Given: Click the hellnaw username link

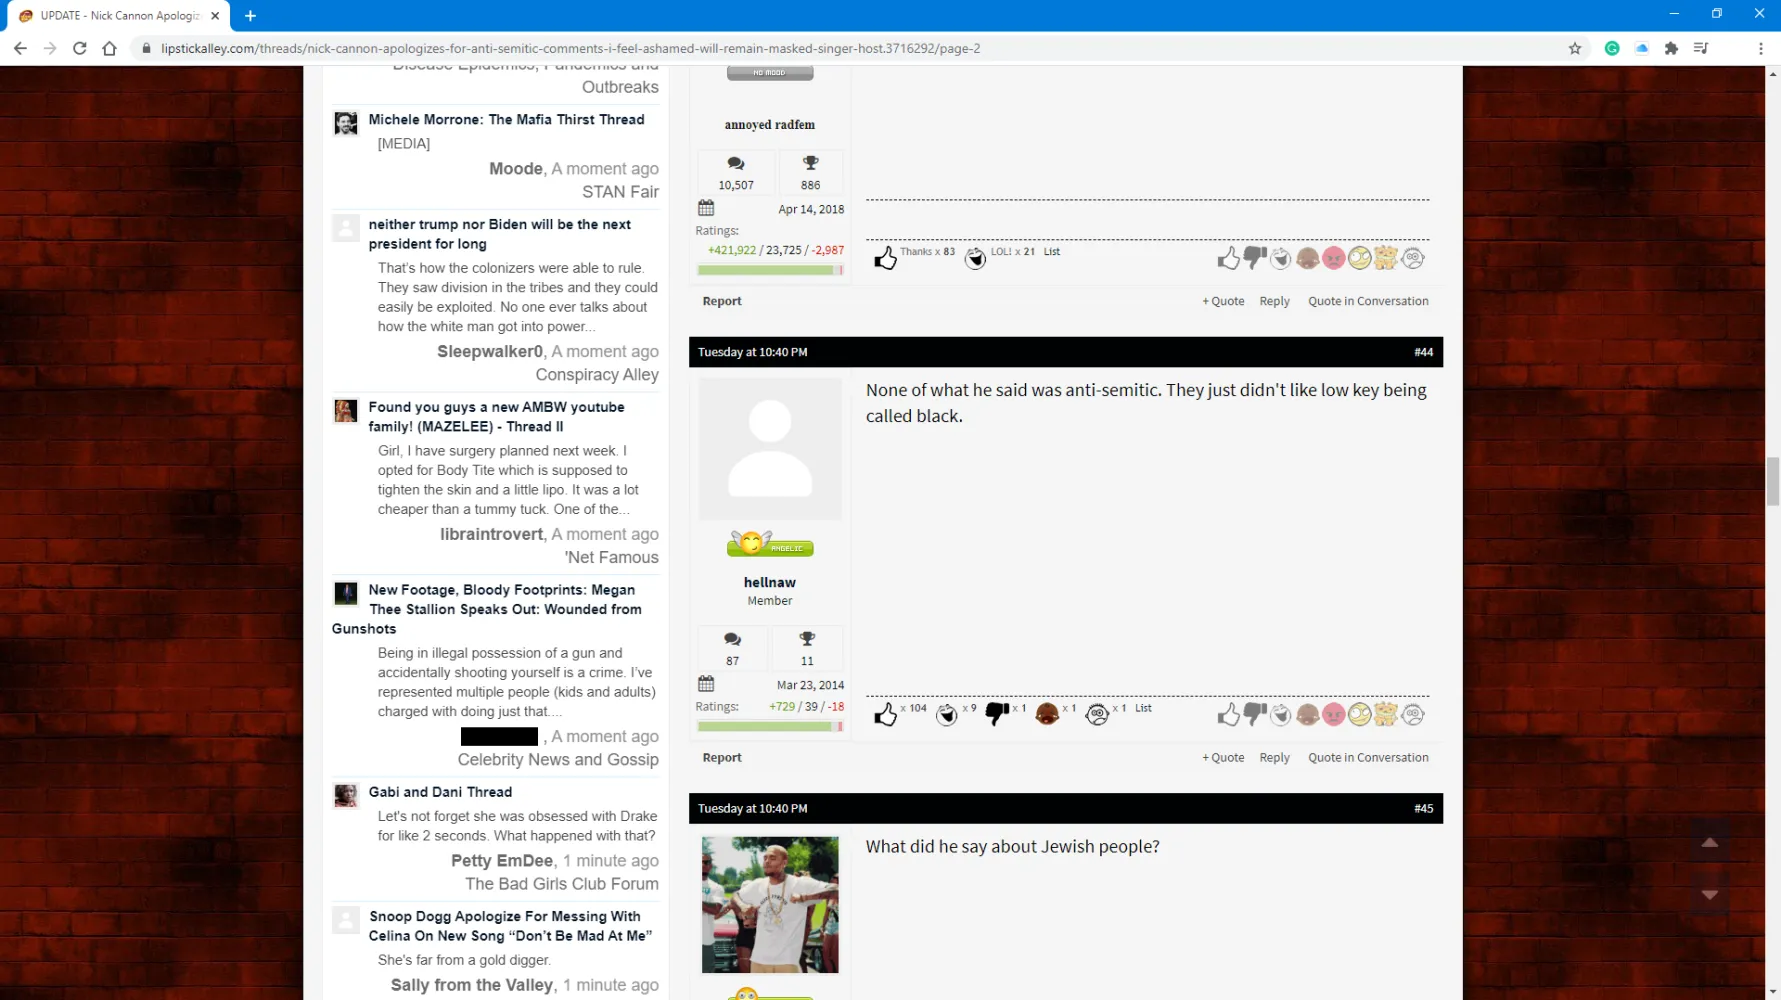Looking at the screenshot, I should coord(769,582).
